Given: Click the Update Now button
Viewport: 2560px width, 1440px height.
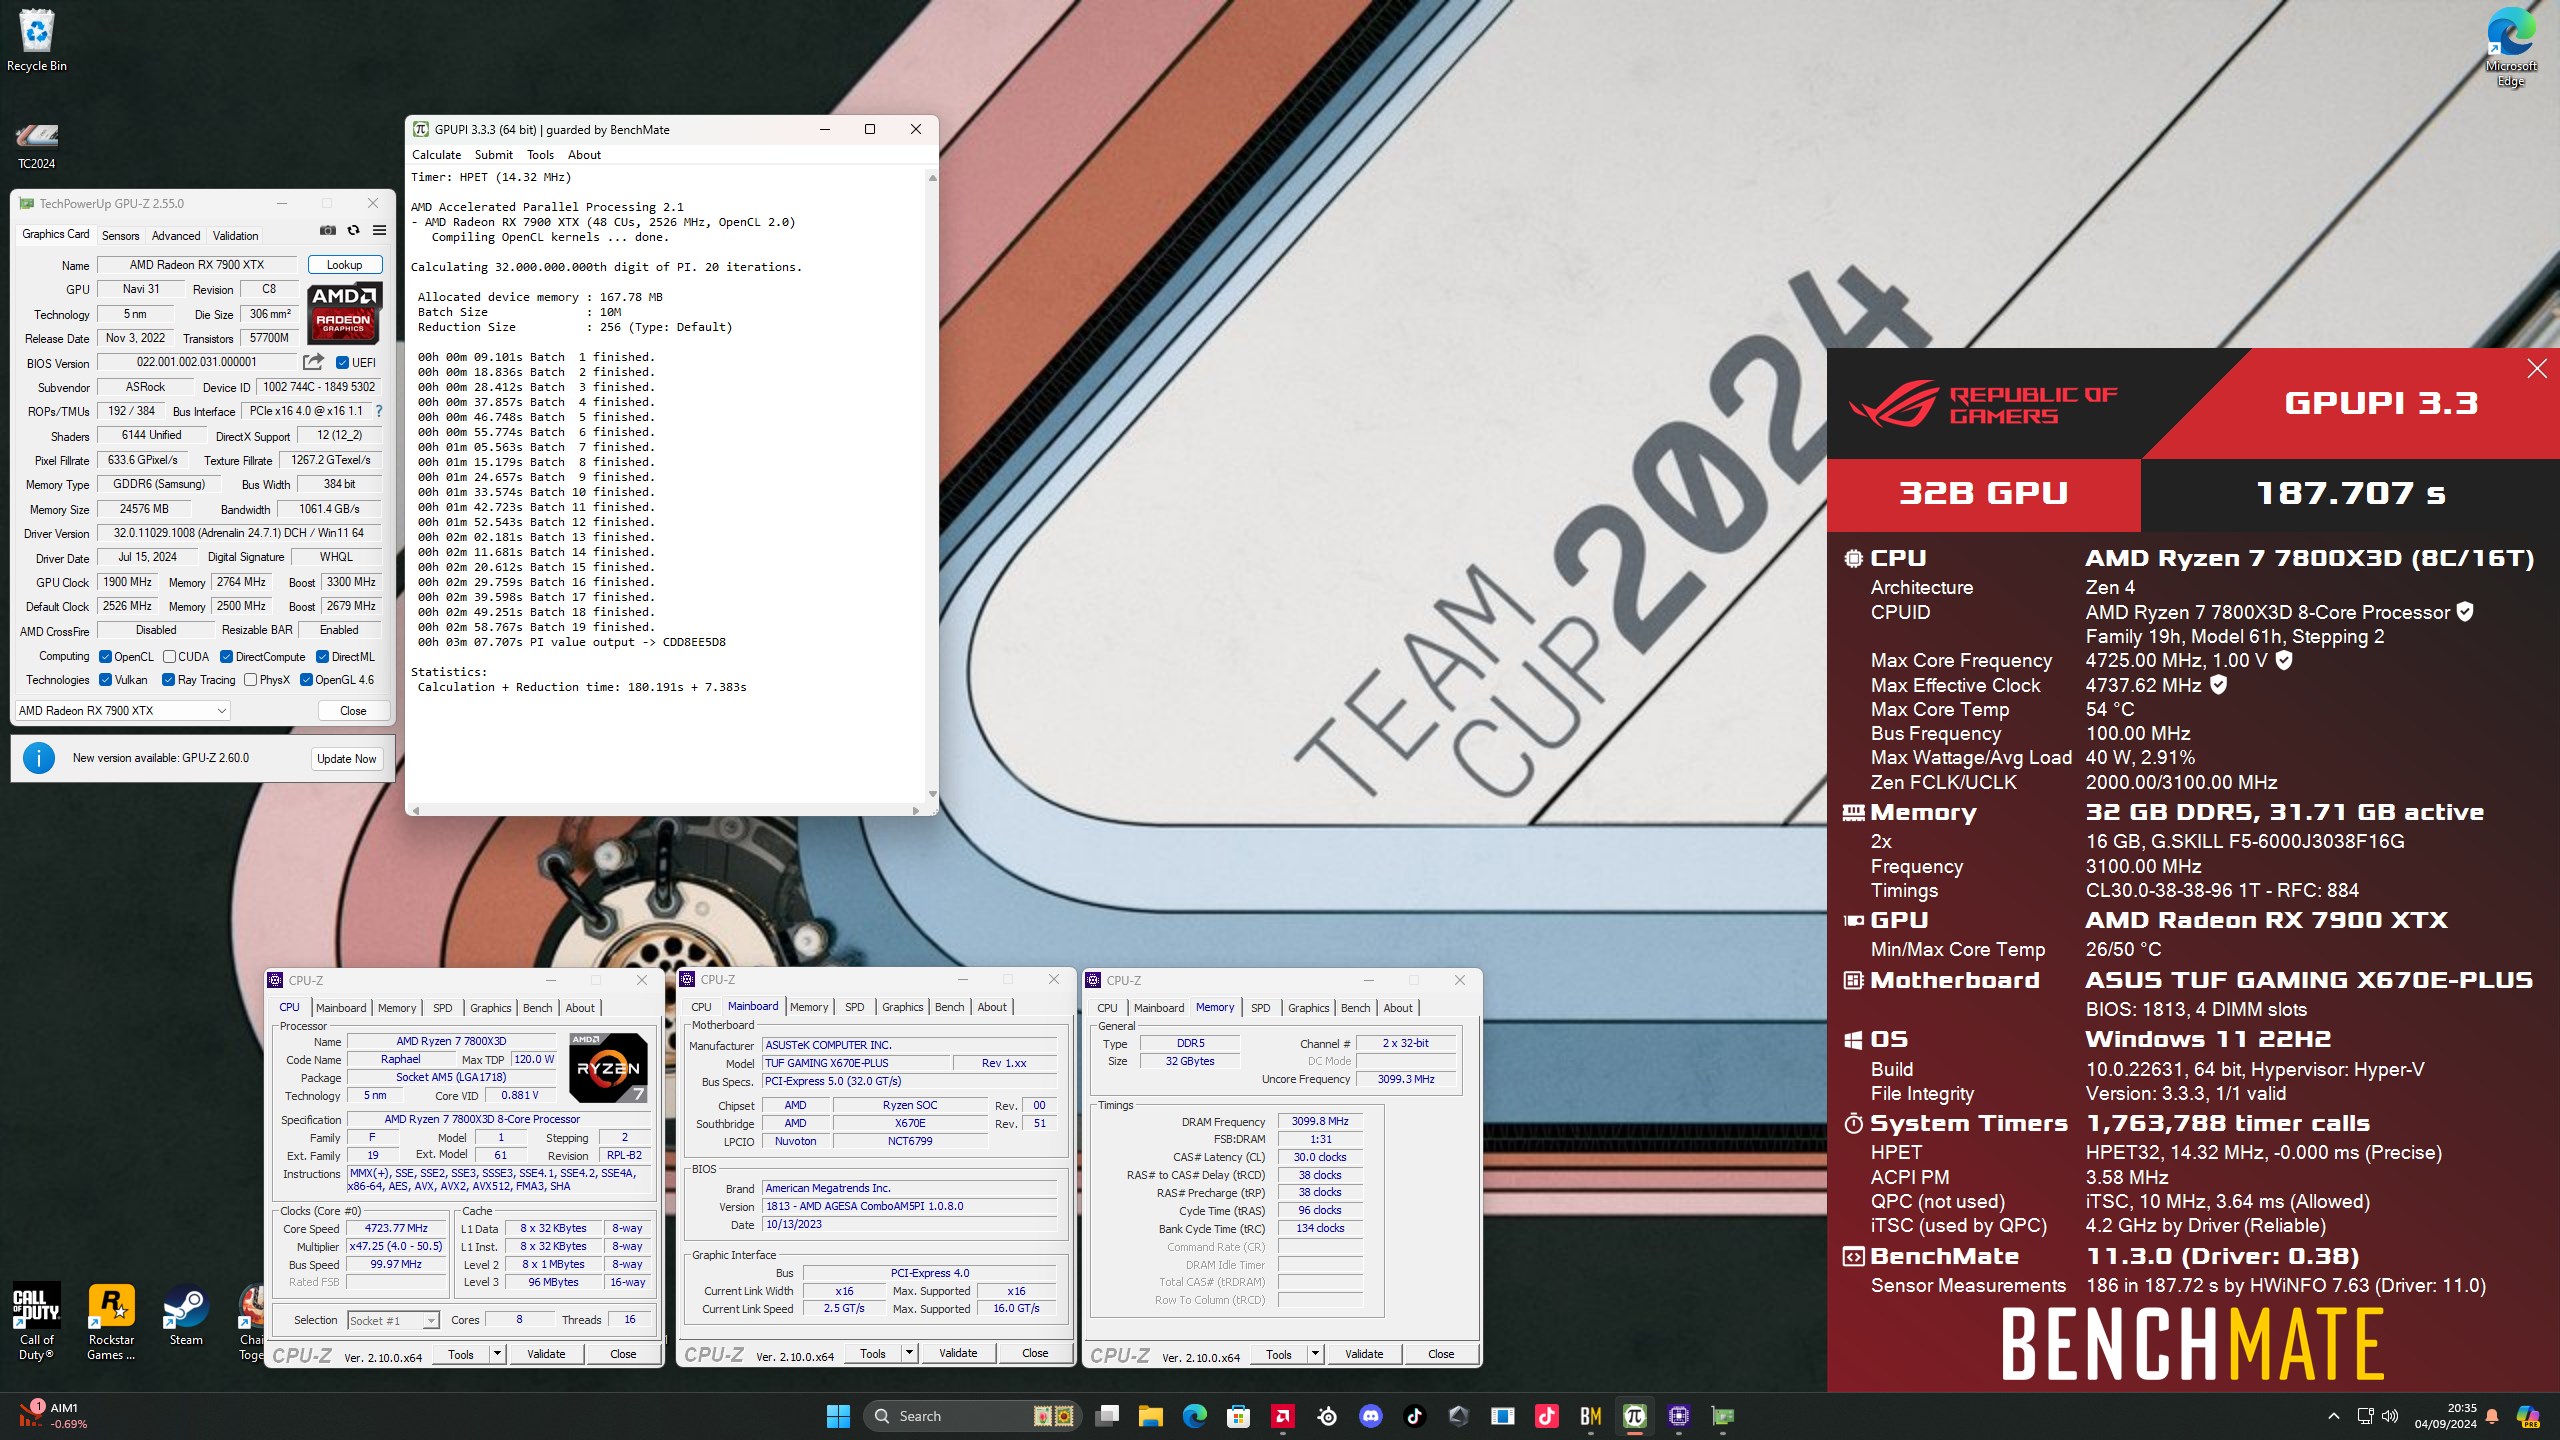Looking at the screenshot, I should coord(346,759).
